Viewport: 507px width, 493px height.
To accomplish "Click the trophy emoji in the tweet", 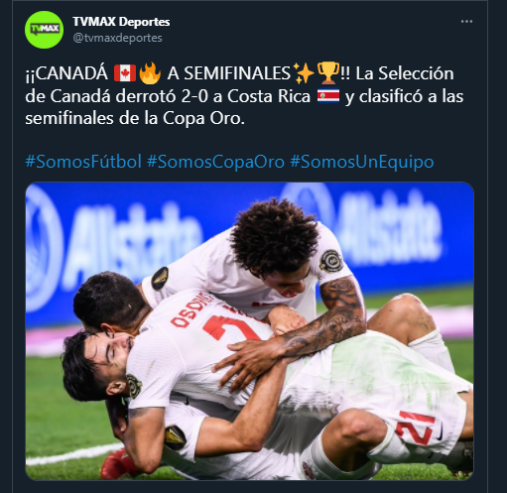I will coord(329,73).
